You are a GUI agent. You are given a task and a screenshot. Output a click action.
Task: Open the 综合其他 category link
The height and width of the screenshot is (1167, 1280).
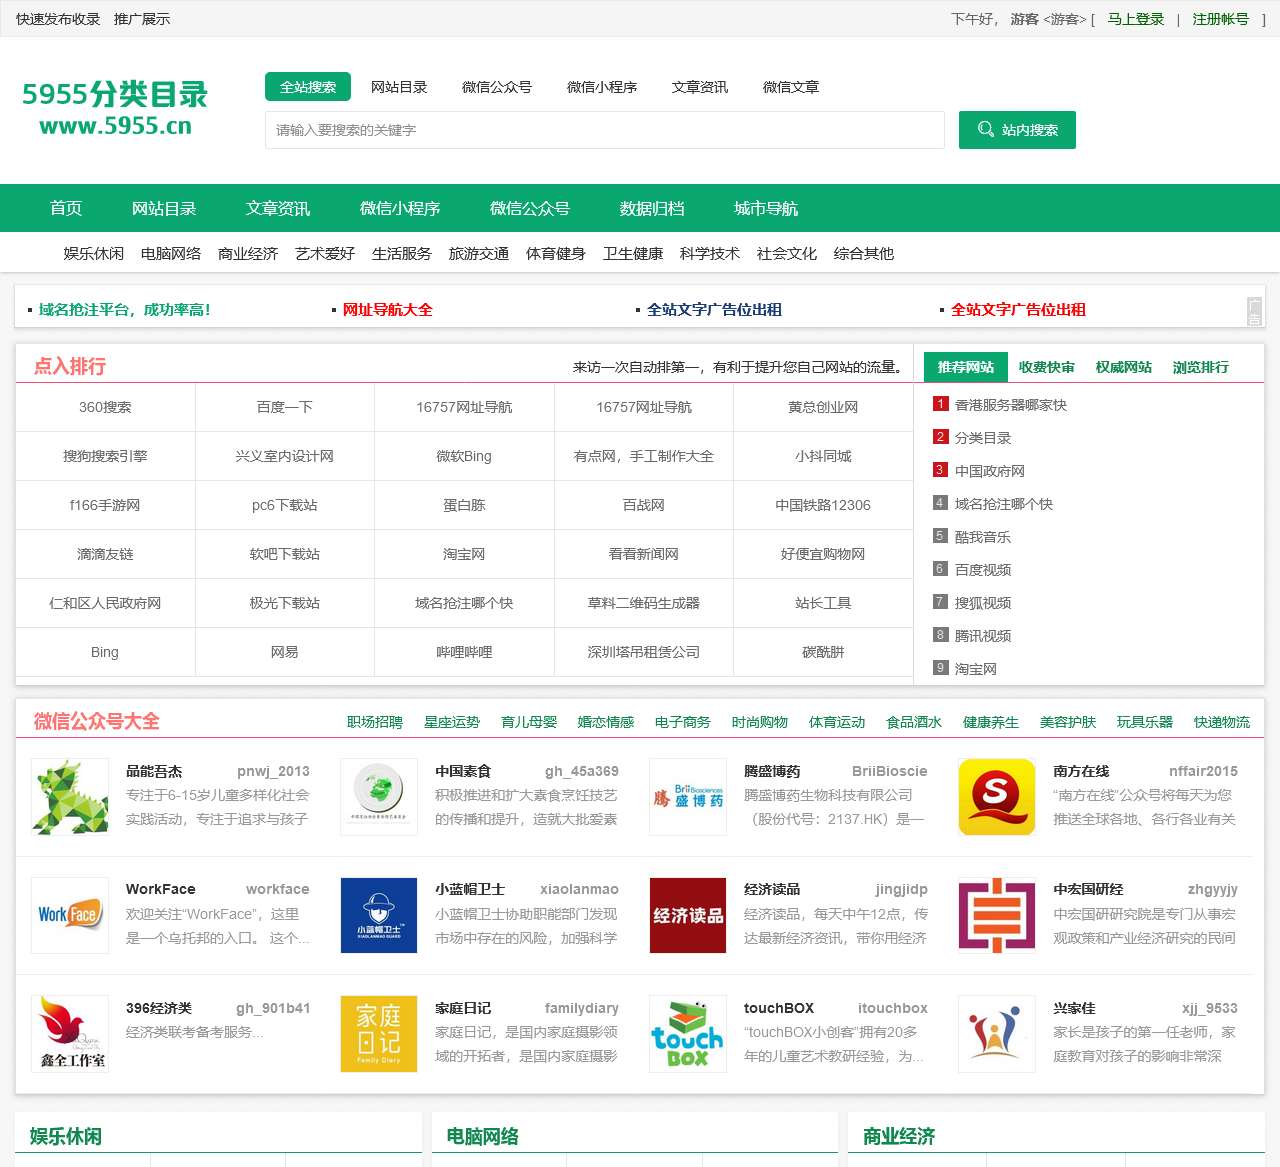pyautogui.click(x=864, y=253)
